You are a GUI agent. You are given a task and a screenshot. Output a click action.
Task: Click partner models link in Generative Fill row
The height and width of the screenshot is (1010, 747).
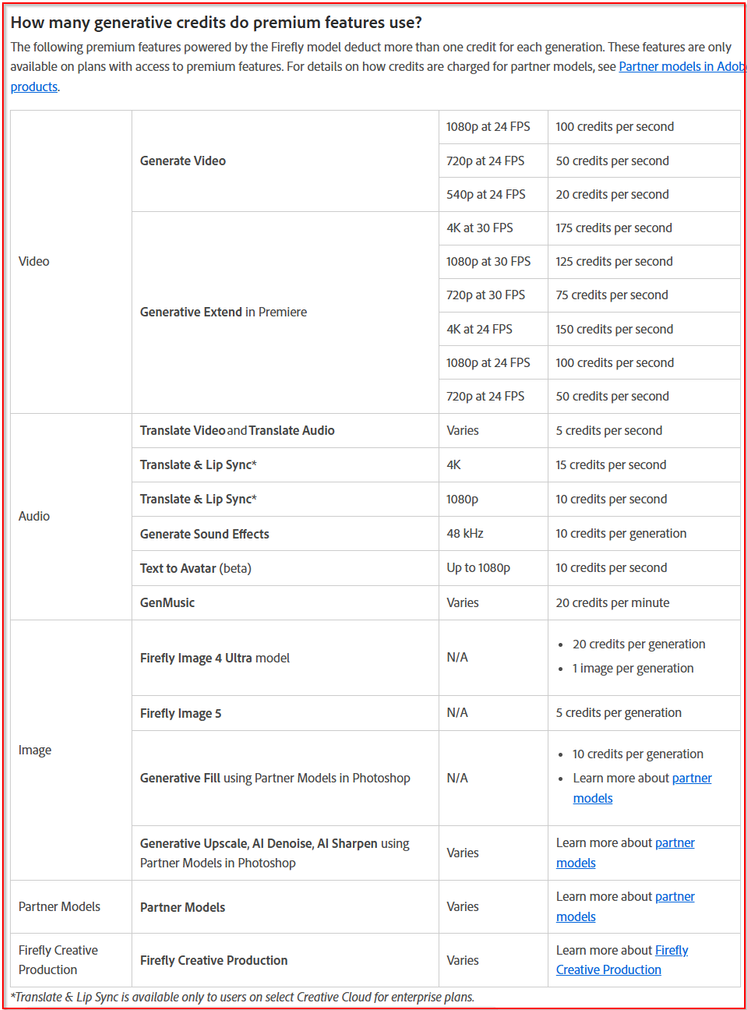[x=691, y=778]
